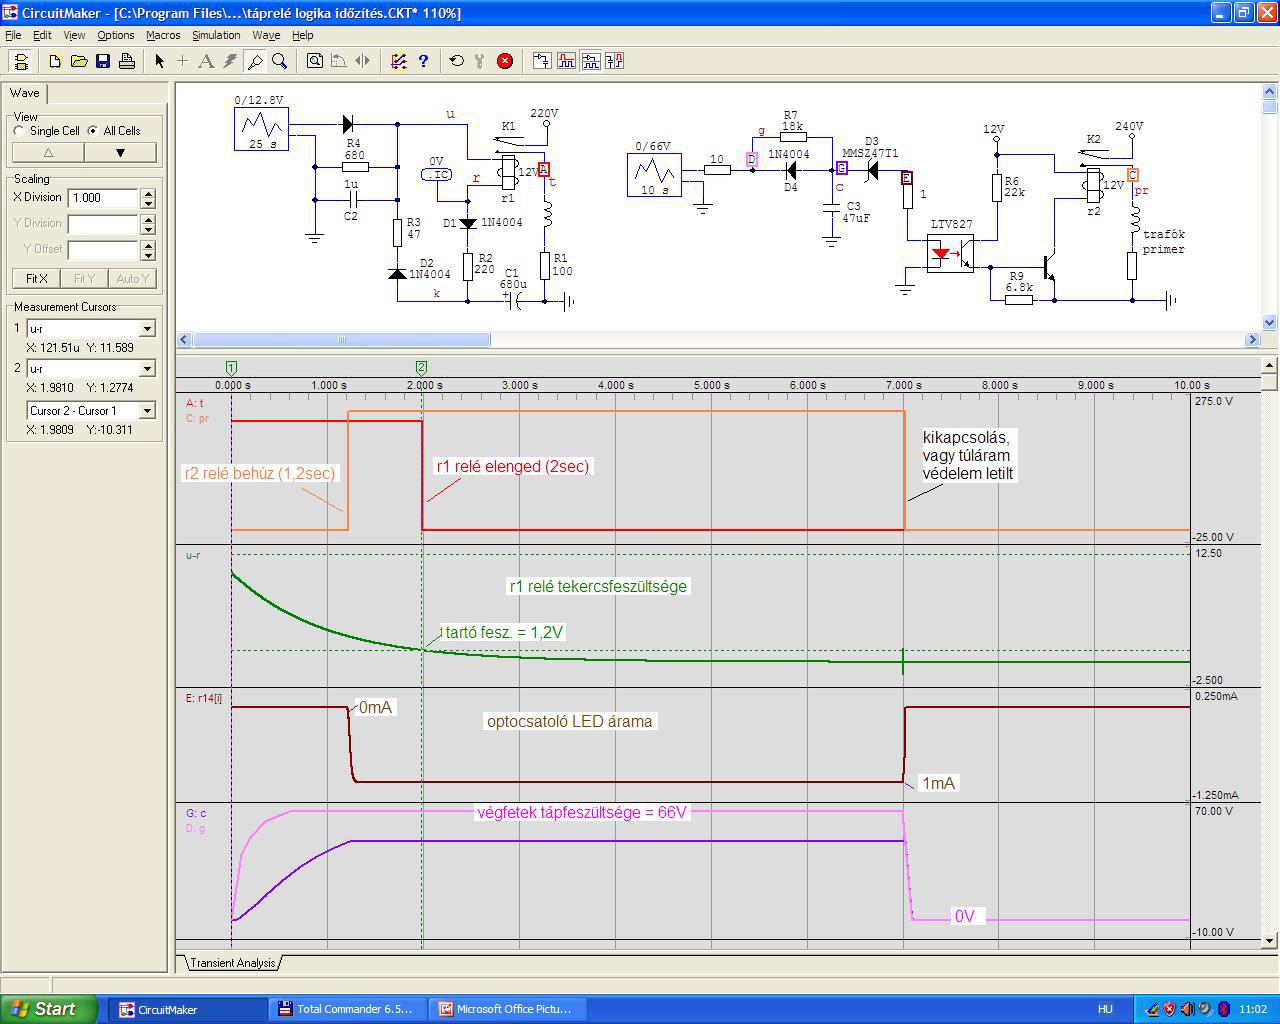The image size is (1280, 1024).
Task: Open an existing circuit file icon
Action: click(79, 61)
